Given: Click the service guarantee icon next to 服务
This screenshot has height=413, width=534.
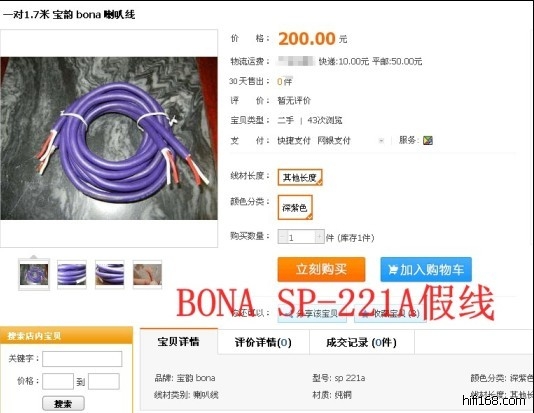Looking at the screenshot, I should (x=428, y=140).
